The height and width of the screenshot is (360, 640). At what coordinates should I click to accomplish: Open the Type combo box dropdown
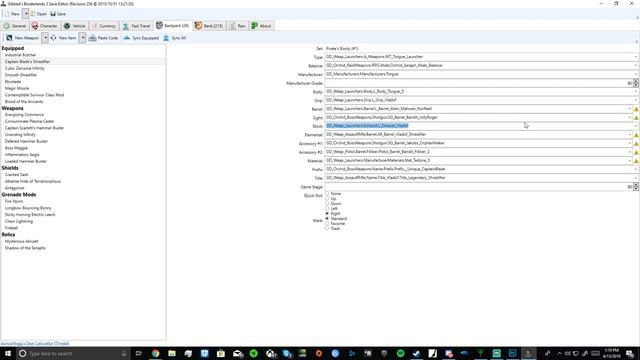[636, 57]
